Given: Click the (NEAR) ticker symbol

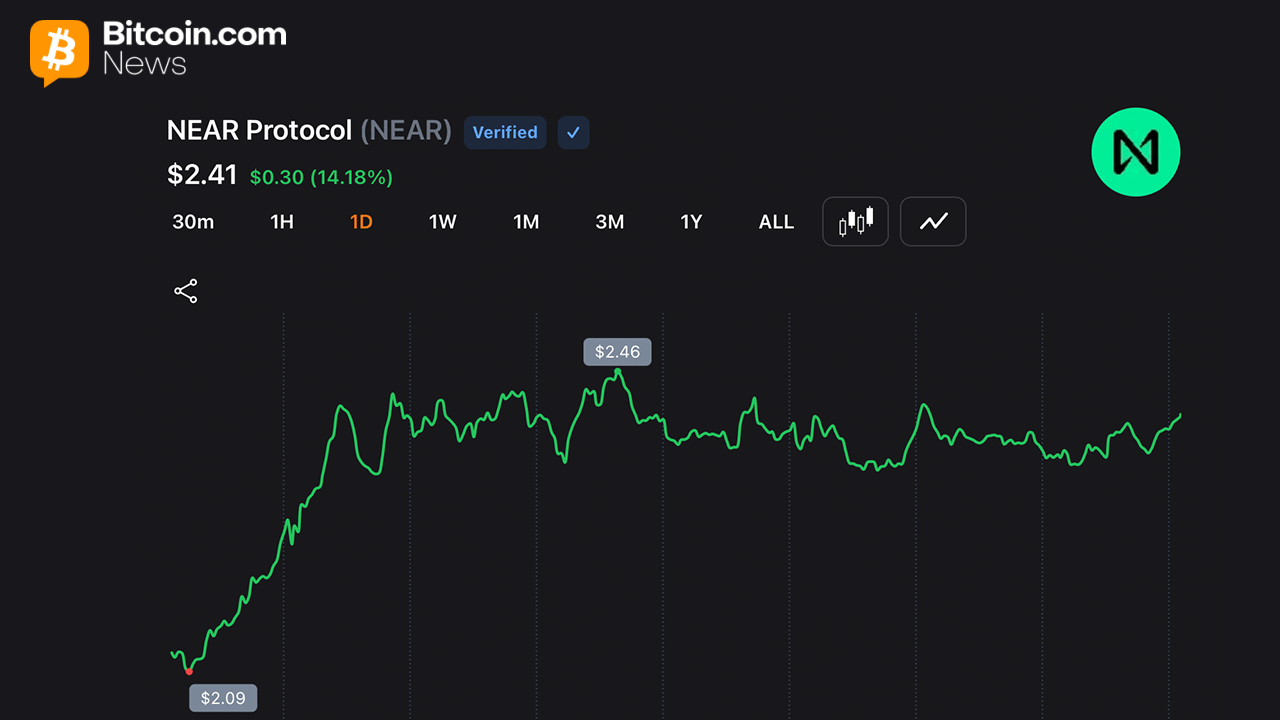Looking at the screenshot, I should [x=406, y=131].
